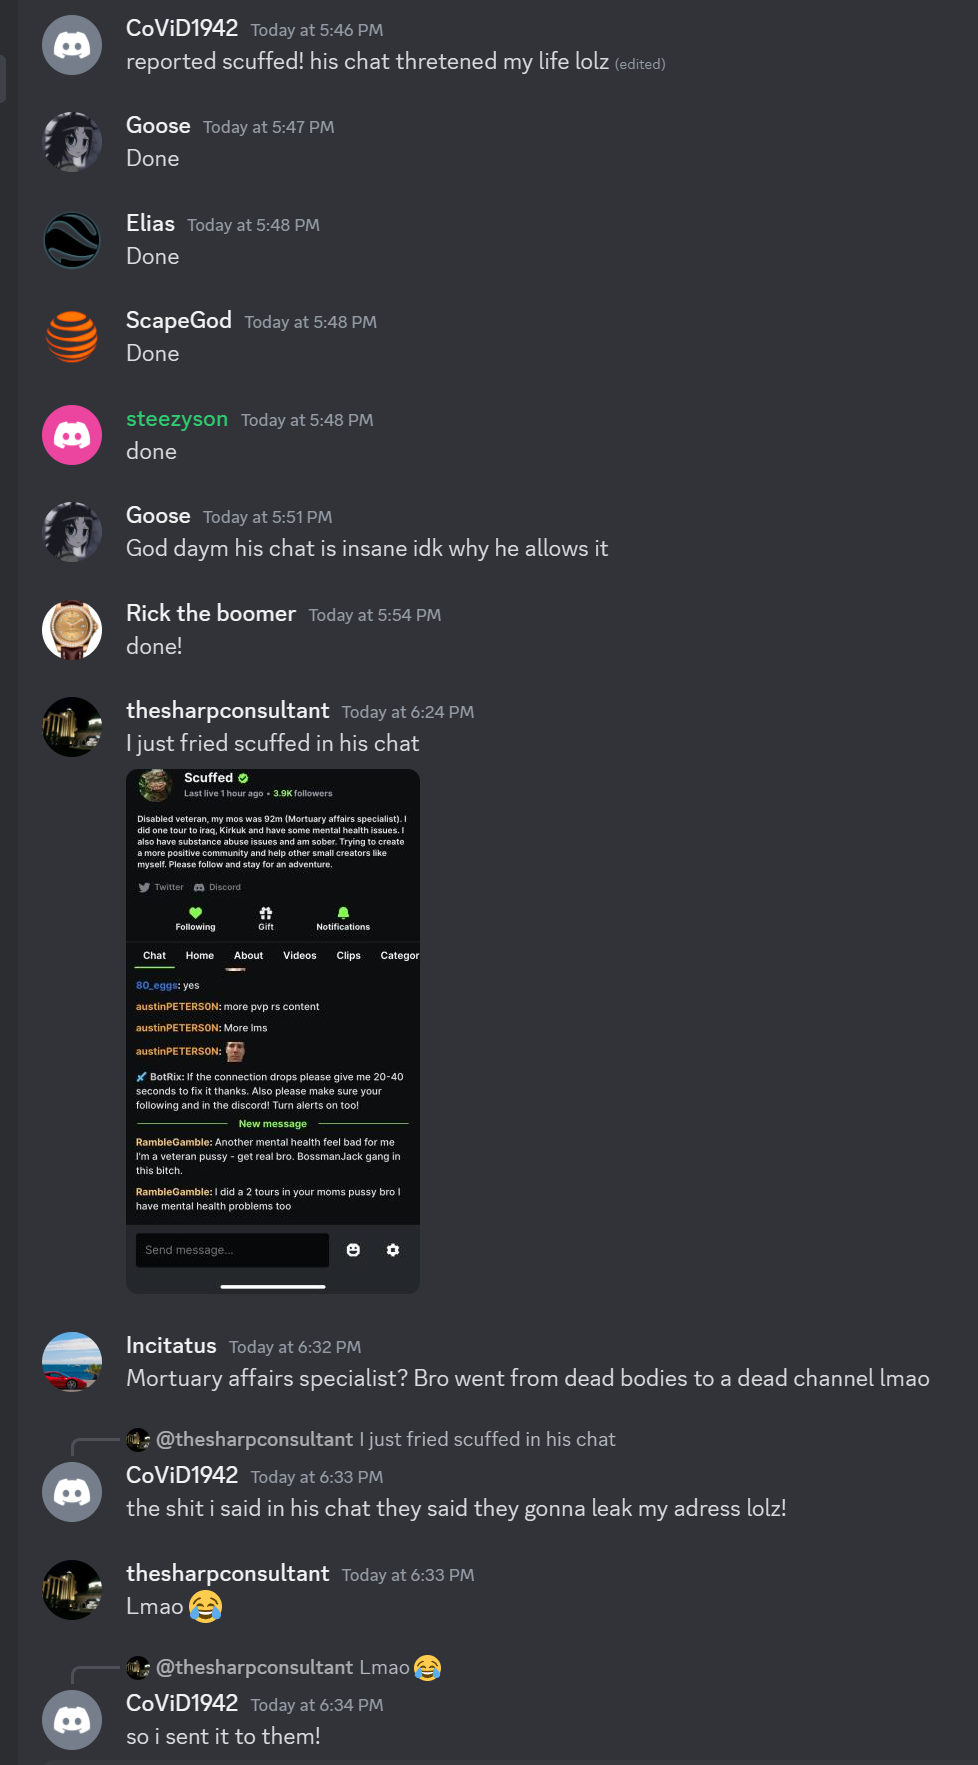
Task: Click the timestamp Today at 5:54 PM
Action: point(375,615)
